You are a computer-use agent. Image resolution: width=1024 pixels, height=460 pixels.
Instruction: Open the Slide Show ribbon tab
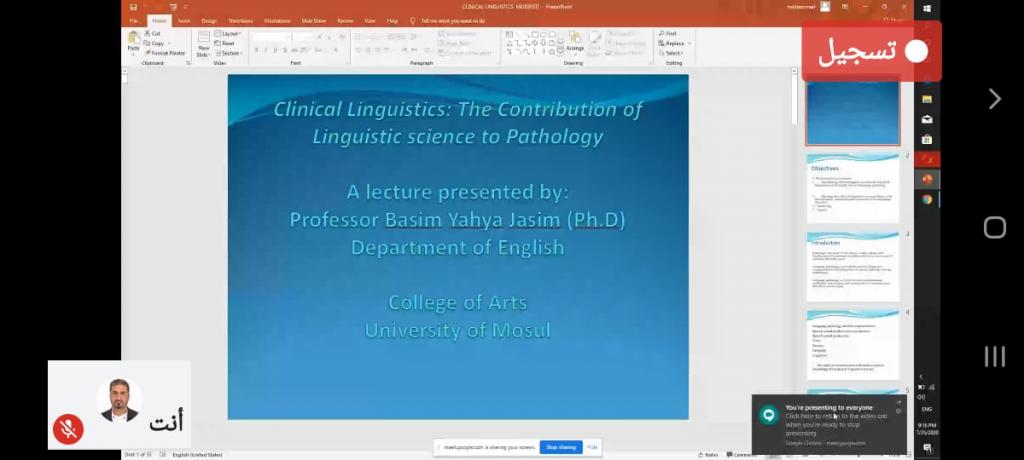pyautogui.click(x=313, y=20)
